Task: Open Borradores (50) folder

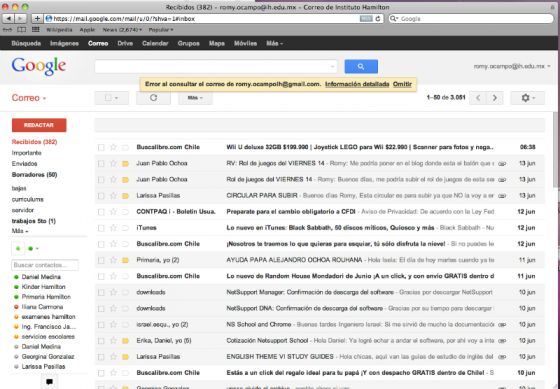Action: tap(34, 175)
